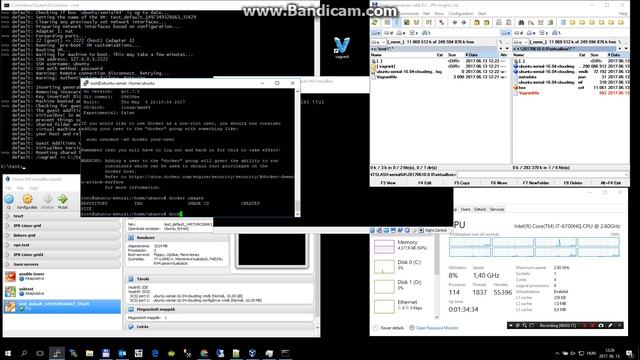Click the Alt+F4 Exit button

611,183
